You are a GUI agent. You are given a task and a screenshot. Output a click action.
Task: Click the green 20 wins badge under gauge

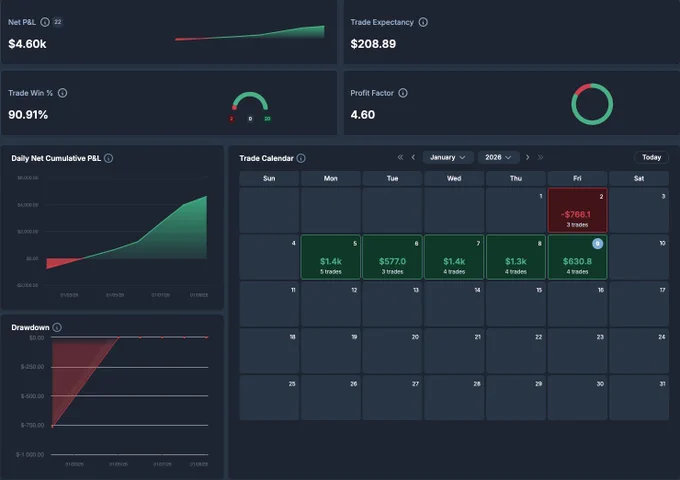tap(267, 119)
